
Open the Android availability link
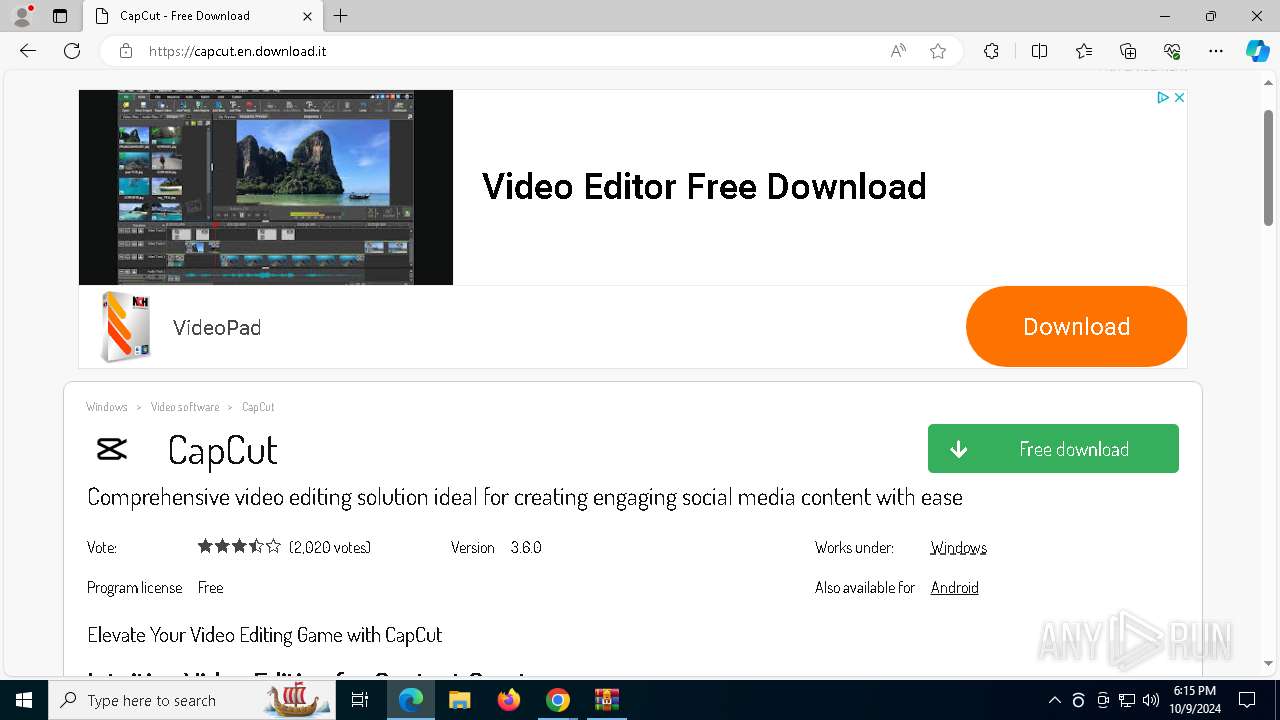(x=955, y=587)
